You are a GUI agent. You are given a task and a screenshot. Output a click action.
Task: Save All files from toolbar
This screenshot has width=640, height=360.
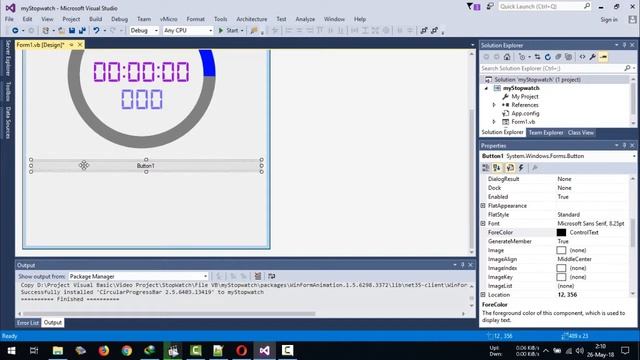(x=82, y=31)
